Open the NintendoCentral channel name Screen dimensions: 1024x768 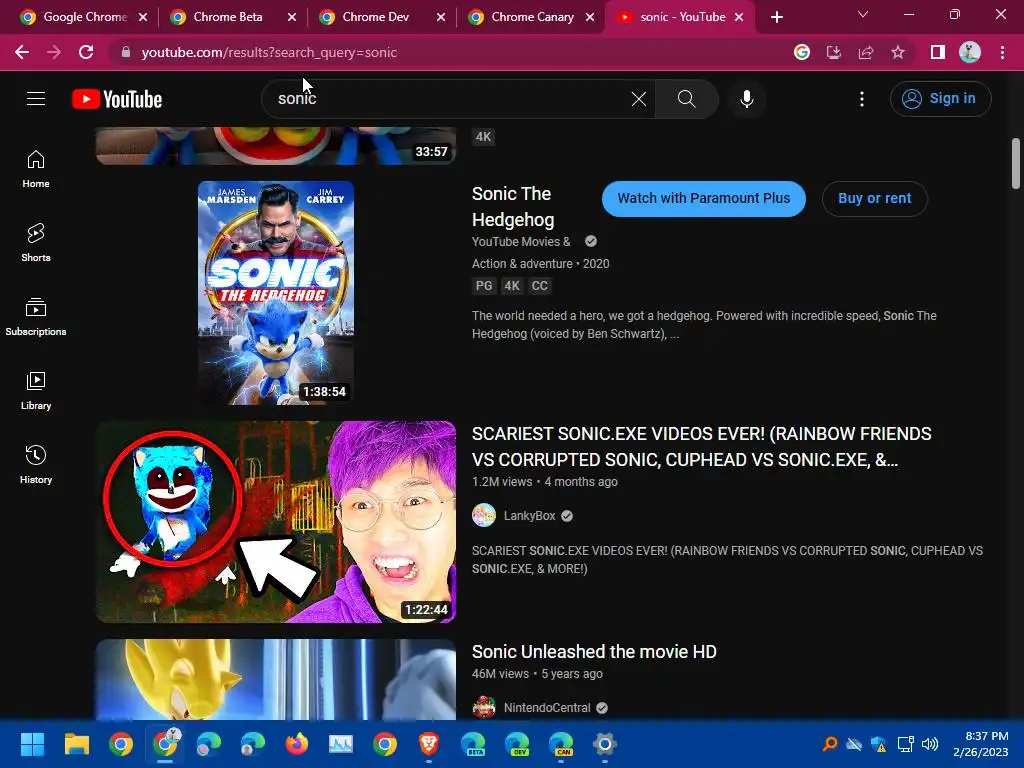click(547, 708)
